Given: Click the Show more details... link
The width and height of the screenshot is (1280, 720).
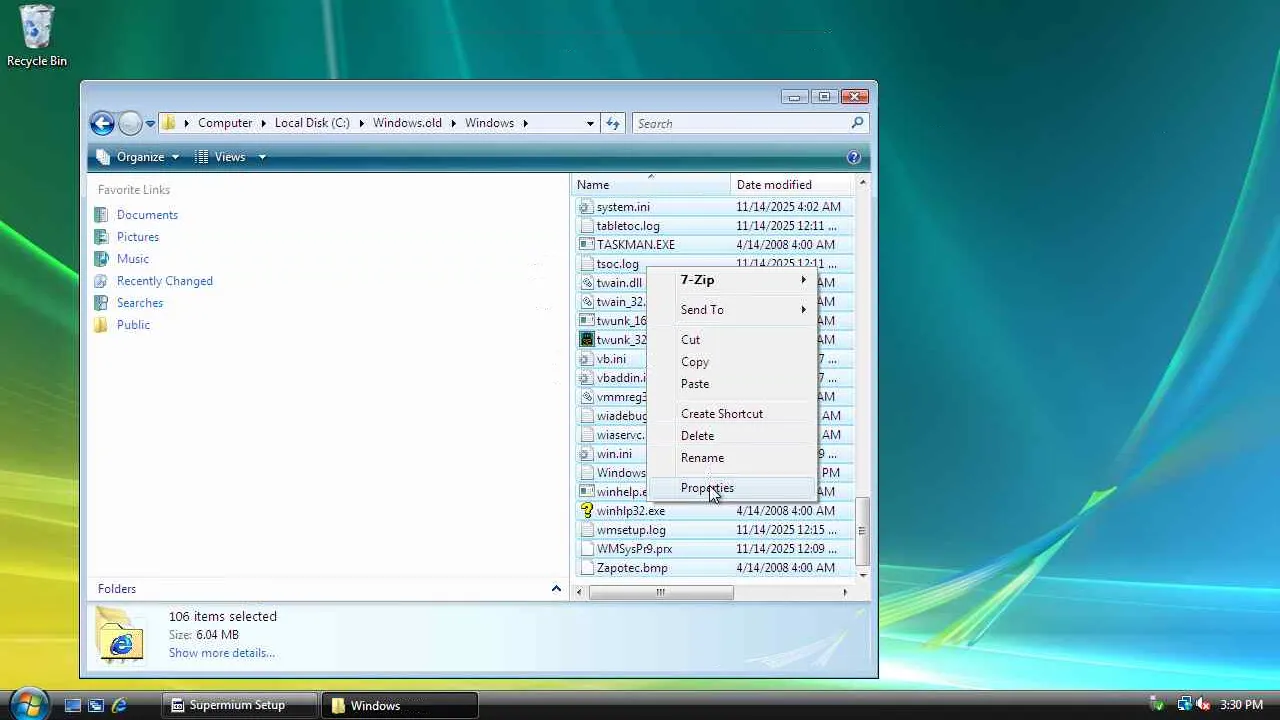Looking at the screenshot, I should pos(221,653).
